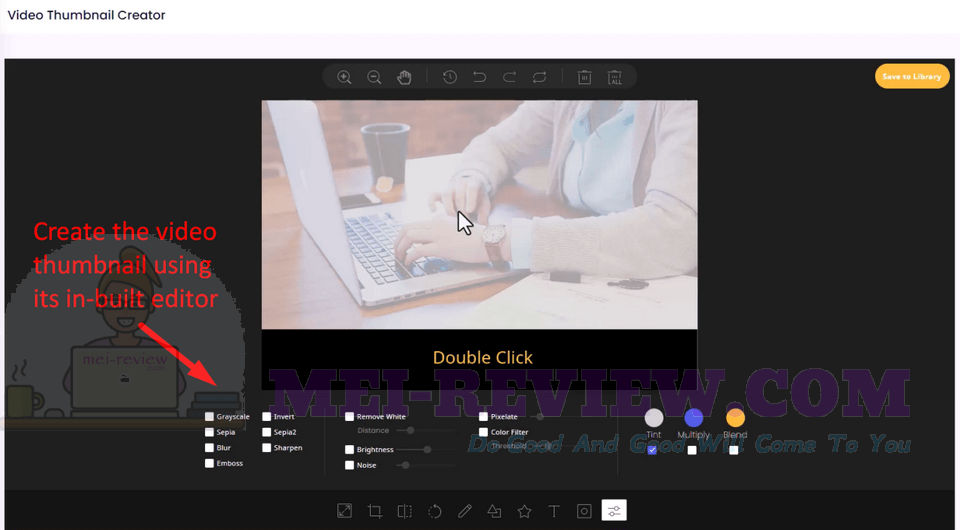
Task: Select the shape tool
Action: [x=494, y=510]
